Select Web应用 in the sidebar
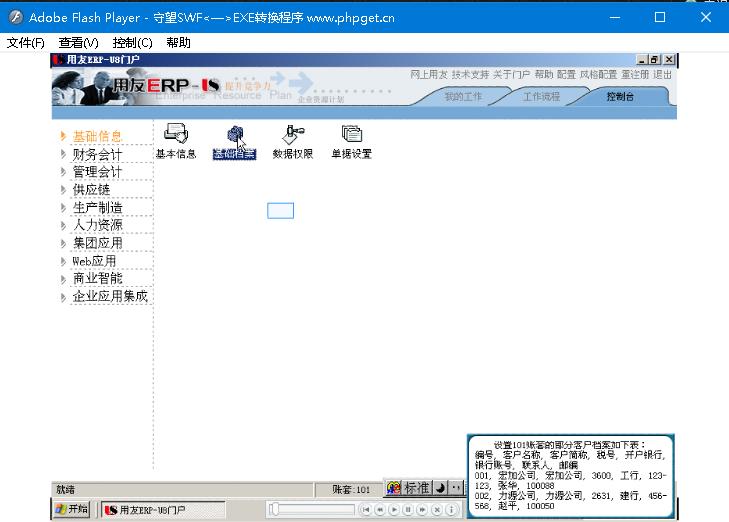The height and width of the screenshot is (522, 729). click(x=94, y=261)
